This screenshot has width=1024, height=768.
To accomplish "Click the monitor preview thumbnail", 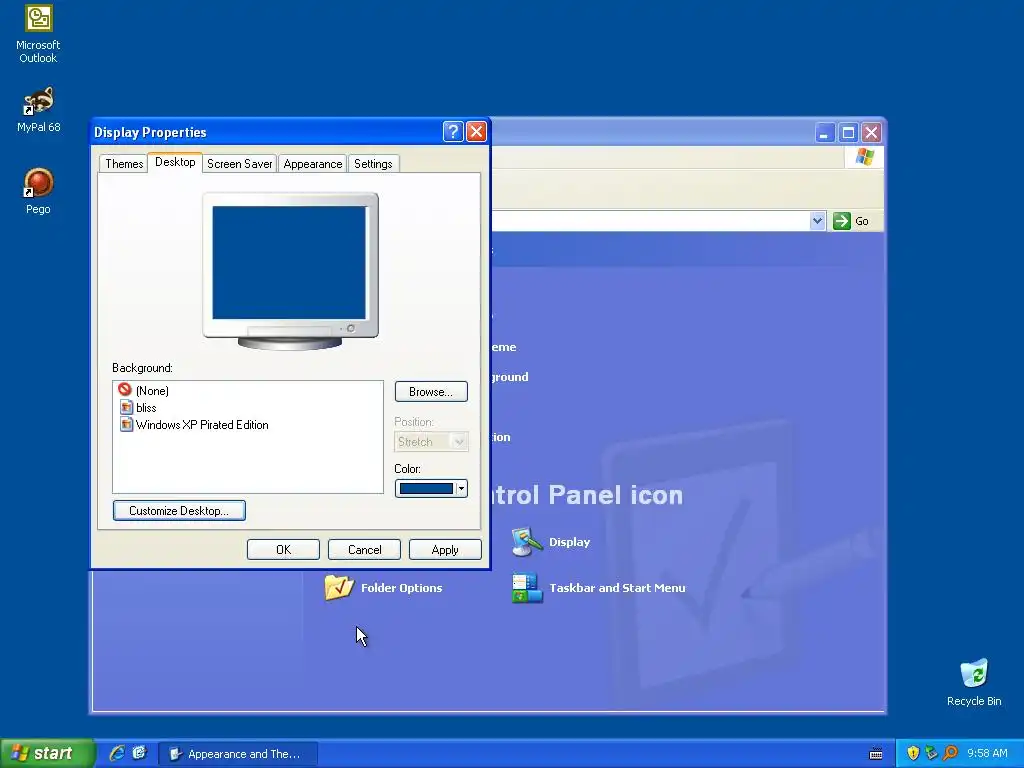I will tap(290, 270).
